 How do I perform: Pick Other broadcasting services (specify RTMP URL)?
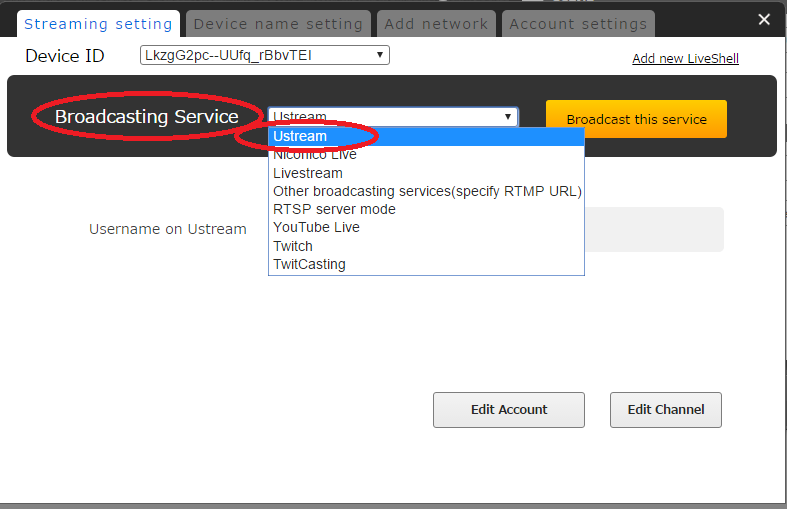(x=426, y=191)
